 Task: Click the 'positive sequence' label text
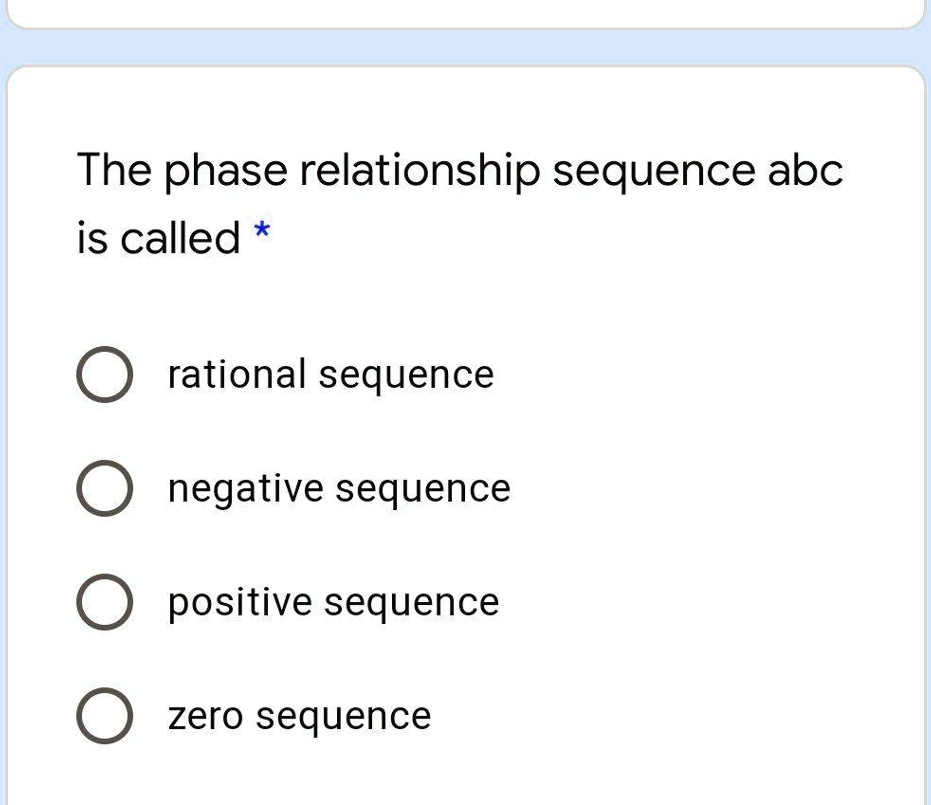pyautogui.click(x=334, y=603)
